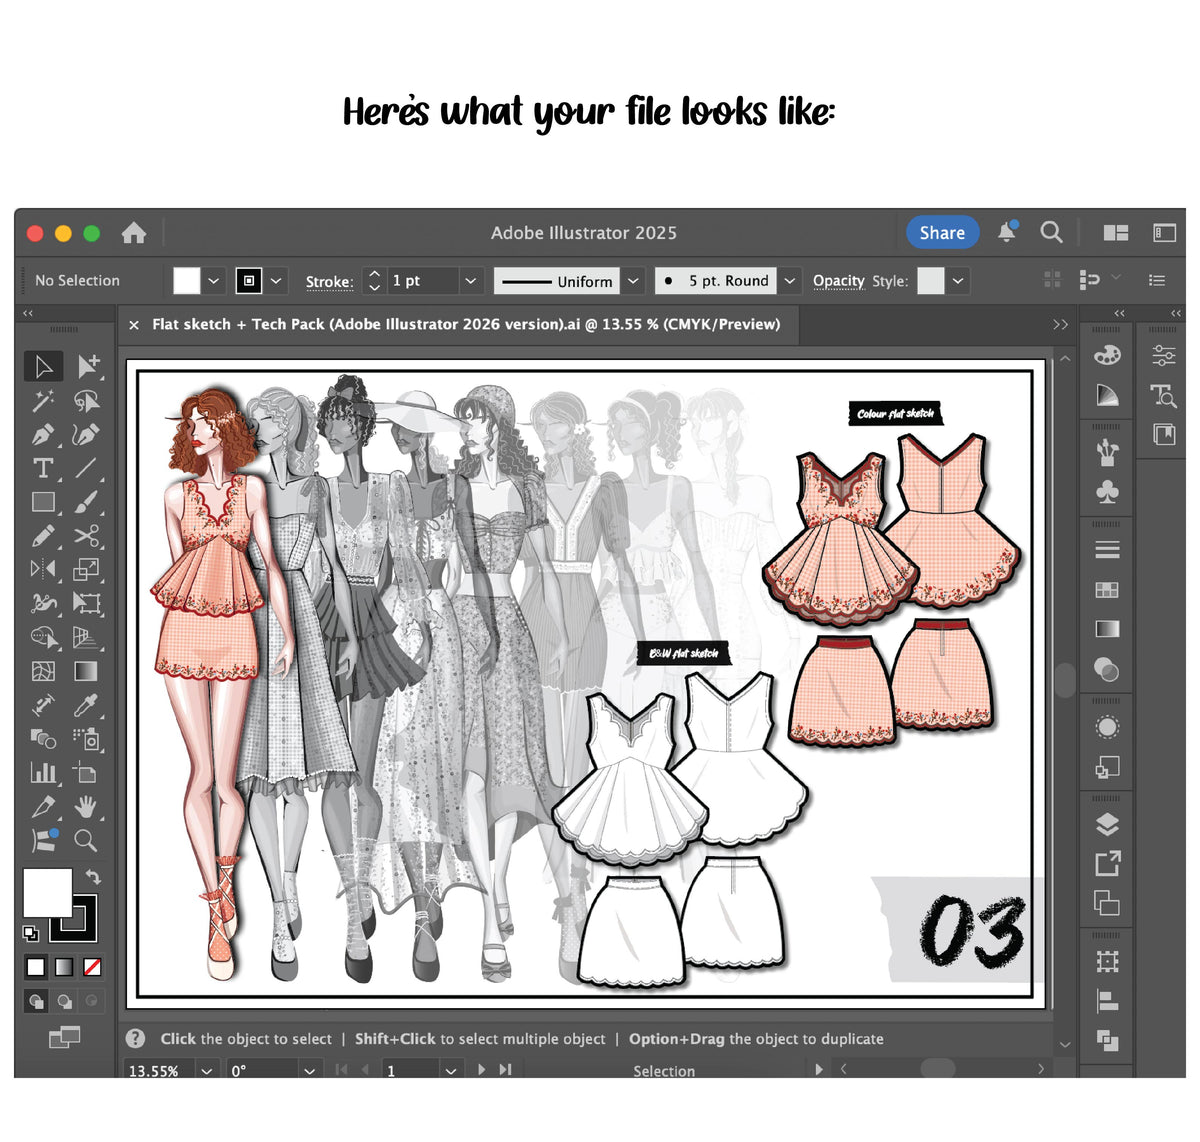Viewport: 1200px width, 1142px height.
Task: Open the Color palette panel icon
Action: coord(1107,355)
